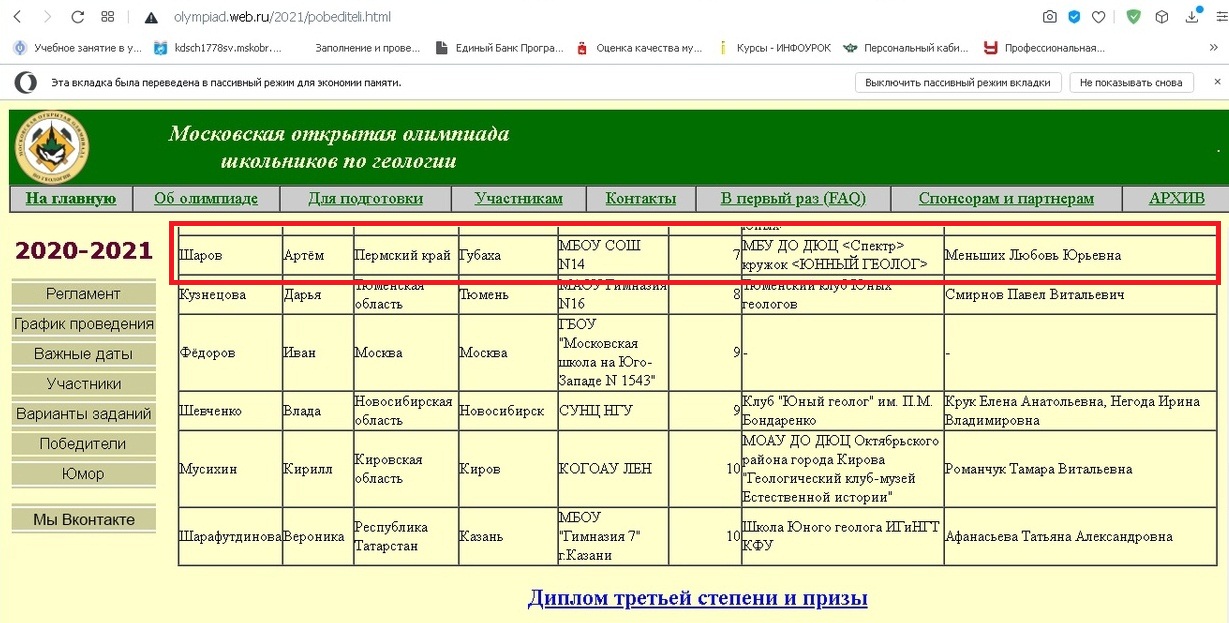1229x623 pixels.
Task: Click 'Выключить пассивный режим вкладки' button
Action: point(958,83)
